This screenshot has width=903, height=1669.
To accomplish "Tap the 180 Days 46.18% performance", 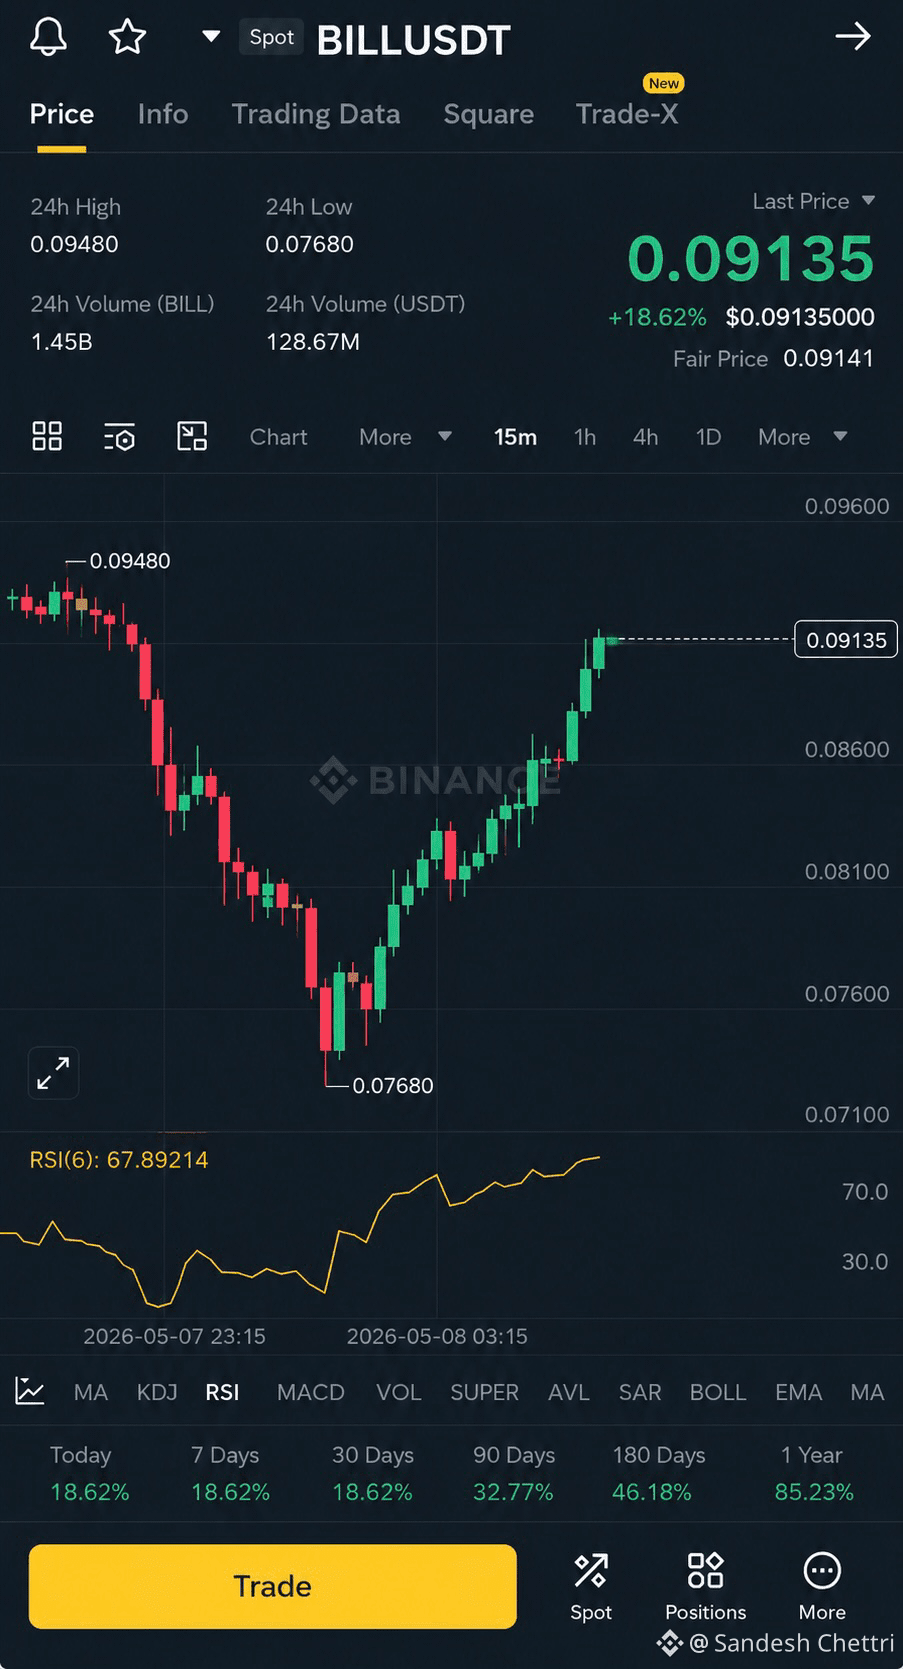I will [652, 1492].
